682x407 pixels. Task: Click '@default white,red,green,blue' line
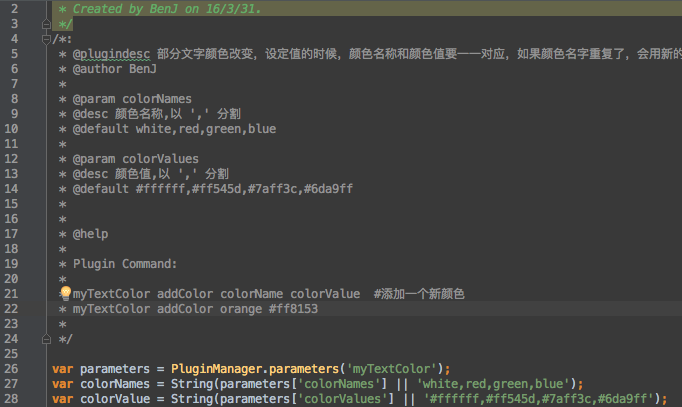pos(174,129)
